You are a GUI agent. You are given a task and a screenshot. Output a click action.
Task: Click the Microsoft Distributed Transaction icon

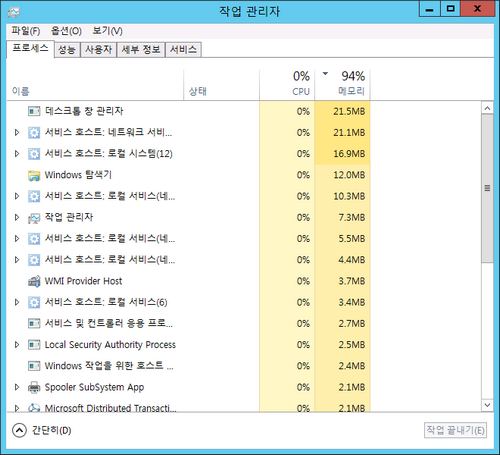(34, 408)
